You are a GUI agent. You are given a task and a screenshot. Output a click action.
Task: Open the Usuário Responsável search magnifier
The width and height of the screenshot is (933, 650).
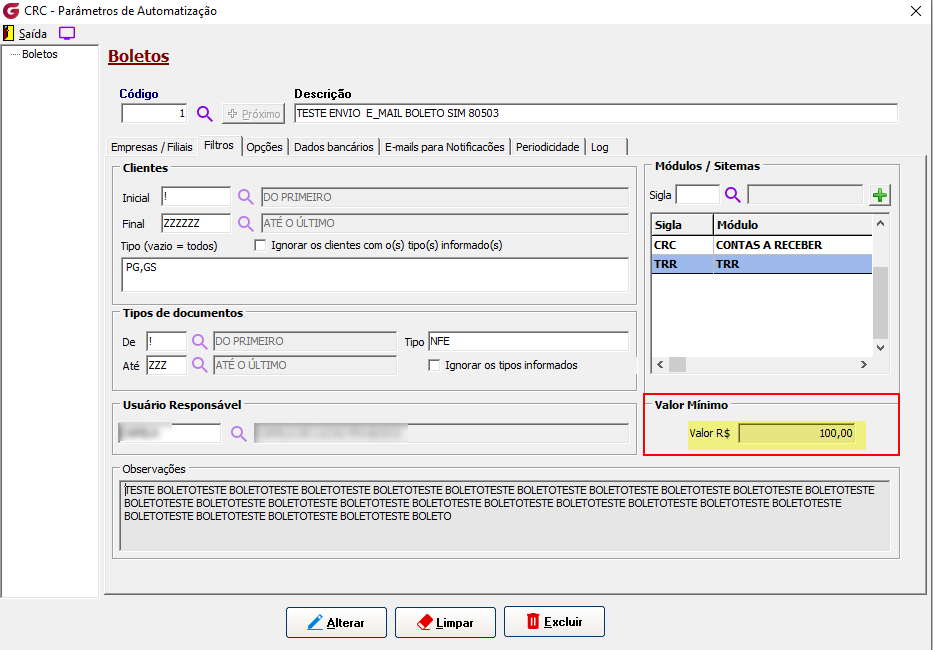pyautogui.click(x=239, y=433)
